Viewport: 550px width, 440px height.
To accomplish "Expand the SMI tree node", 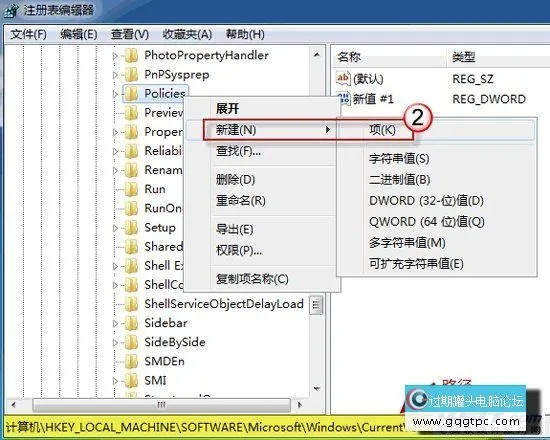I will (115, 380).
